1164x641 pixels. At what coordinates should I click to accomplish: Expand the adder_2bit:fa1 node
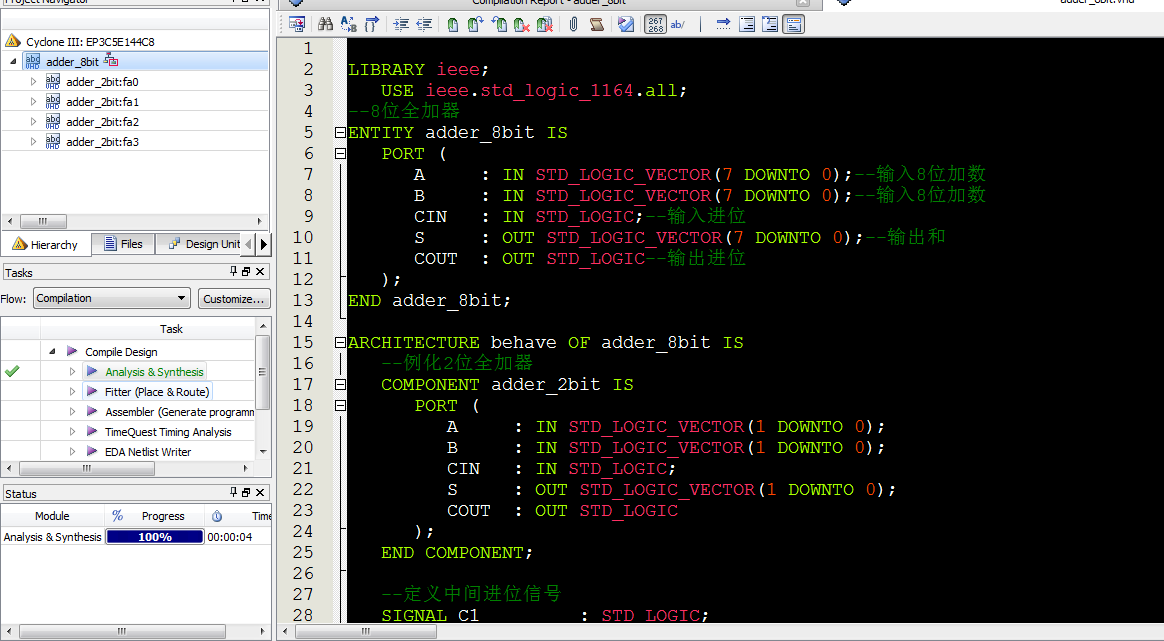coord(33,102)
